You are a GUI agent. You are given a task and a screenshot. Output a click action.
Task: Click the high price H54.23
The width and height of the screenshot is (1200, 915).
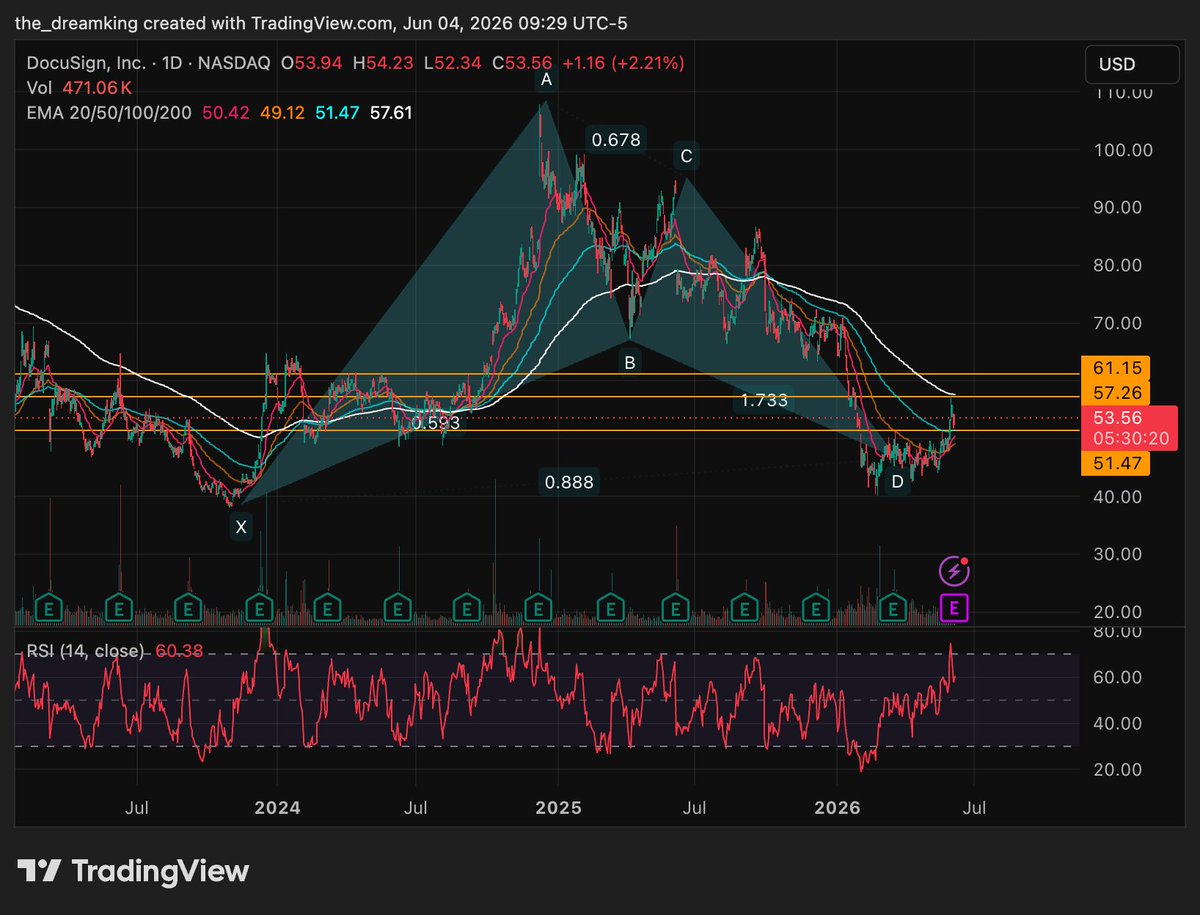pyautogui.click(x=383, y=63)
